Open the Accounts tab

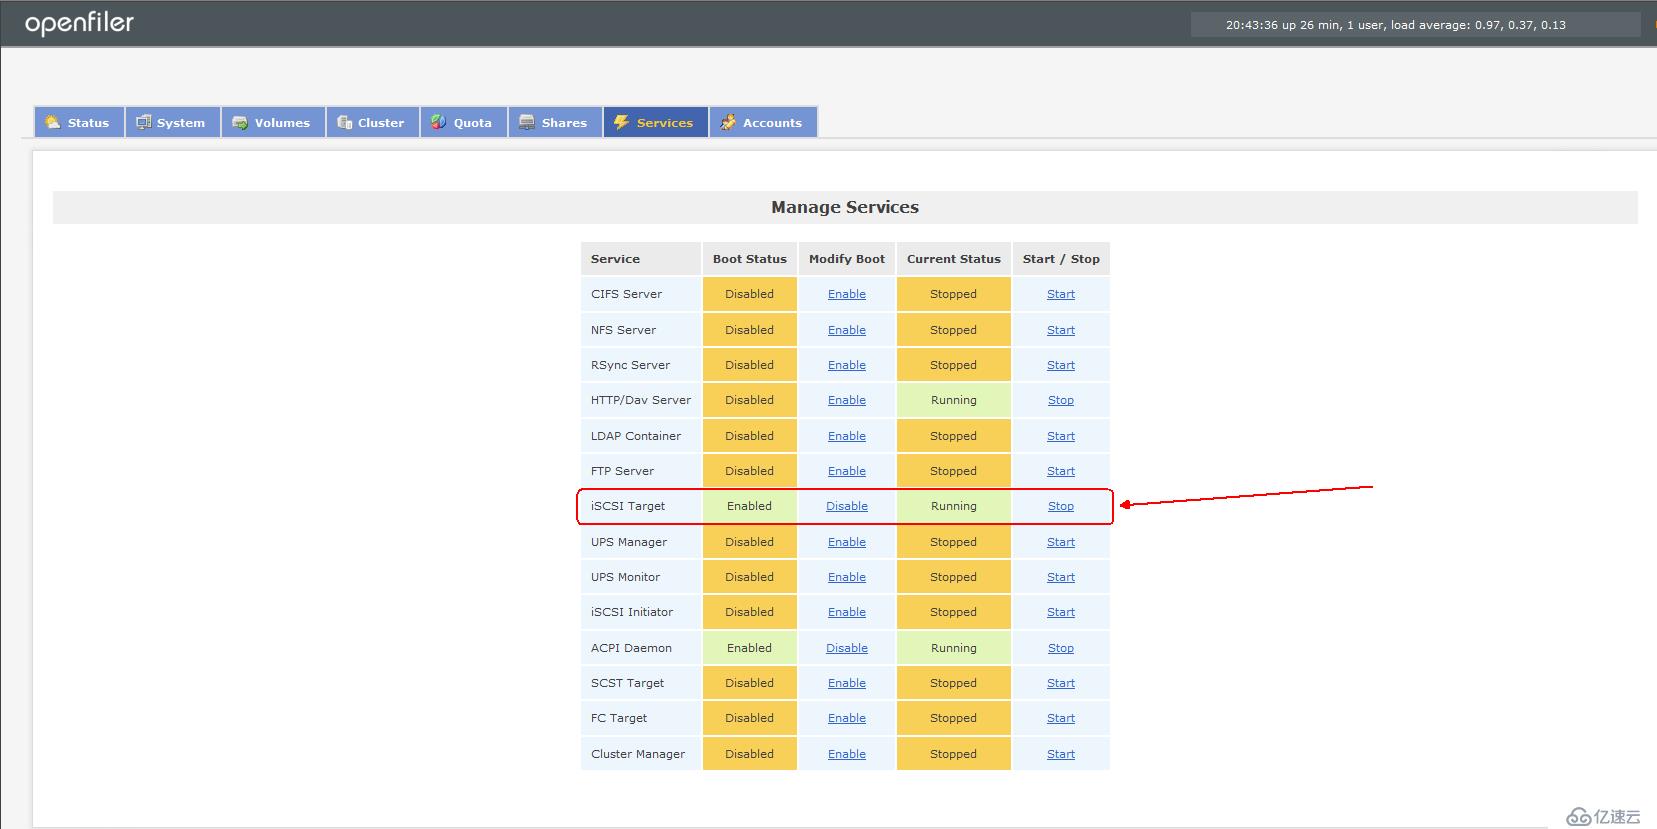click(764, 122)
